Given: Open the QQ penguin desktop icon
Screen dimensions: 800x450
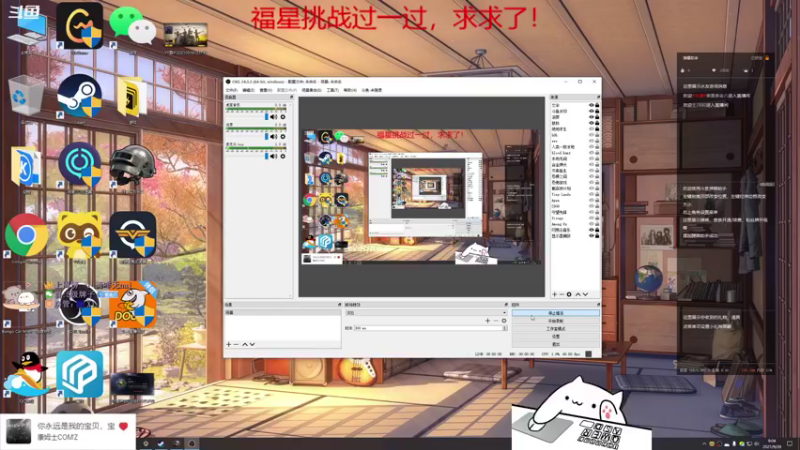Looking at the screenshot, I should pos(27,374).
